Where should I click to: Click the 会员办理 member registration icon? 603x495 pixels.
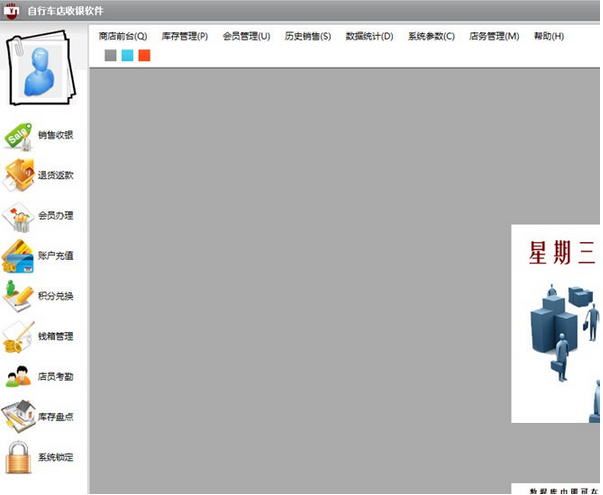18,217
